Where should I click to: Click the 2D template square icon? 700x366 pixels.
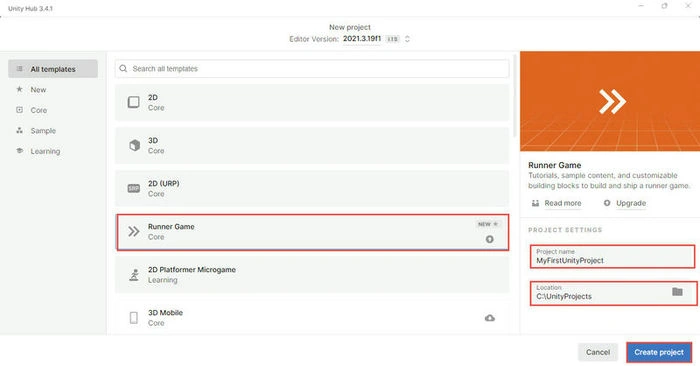click(133, 102)
